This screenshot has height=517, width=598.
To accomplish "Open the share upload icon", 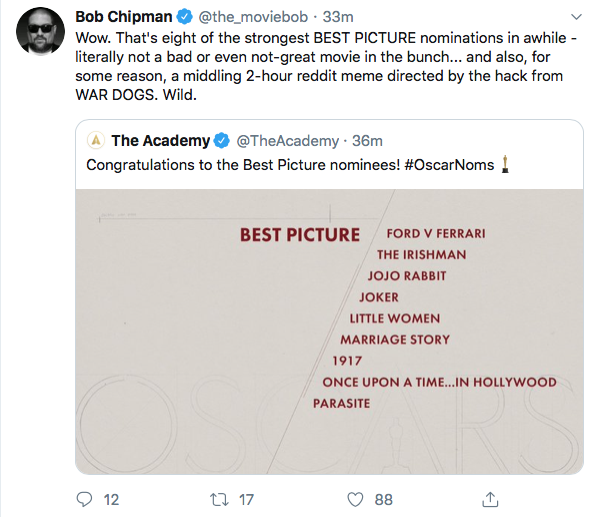I will click(x=490, y=499).
